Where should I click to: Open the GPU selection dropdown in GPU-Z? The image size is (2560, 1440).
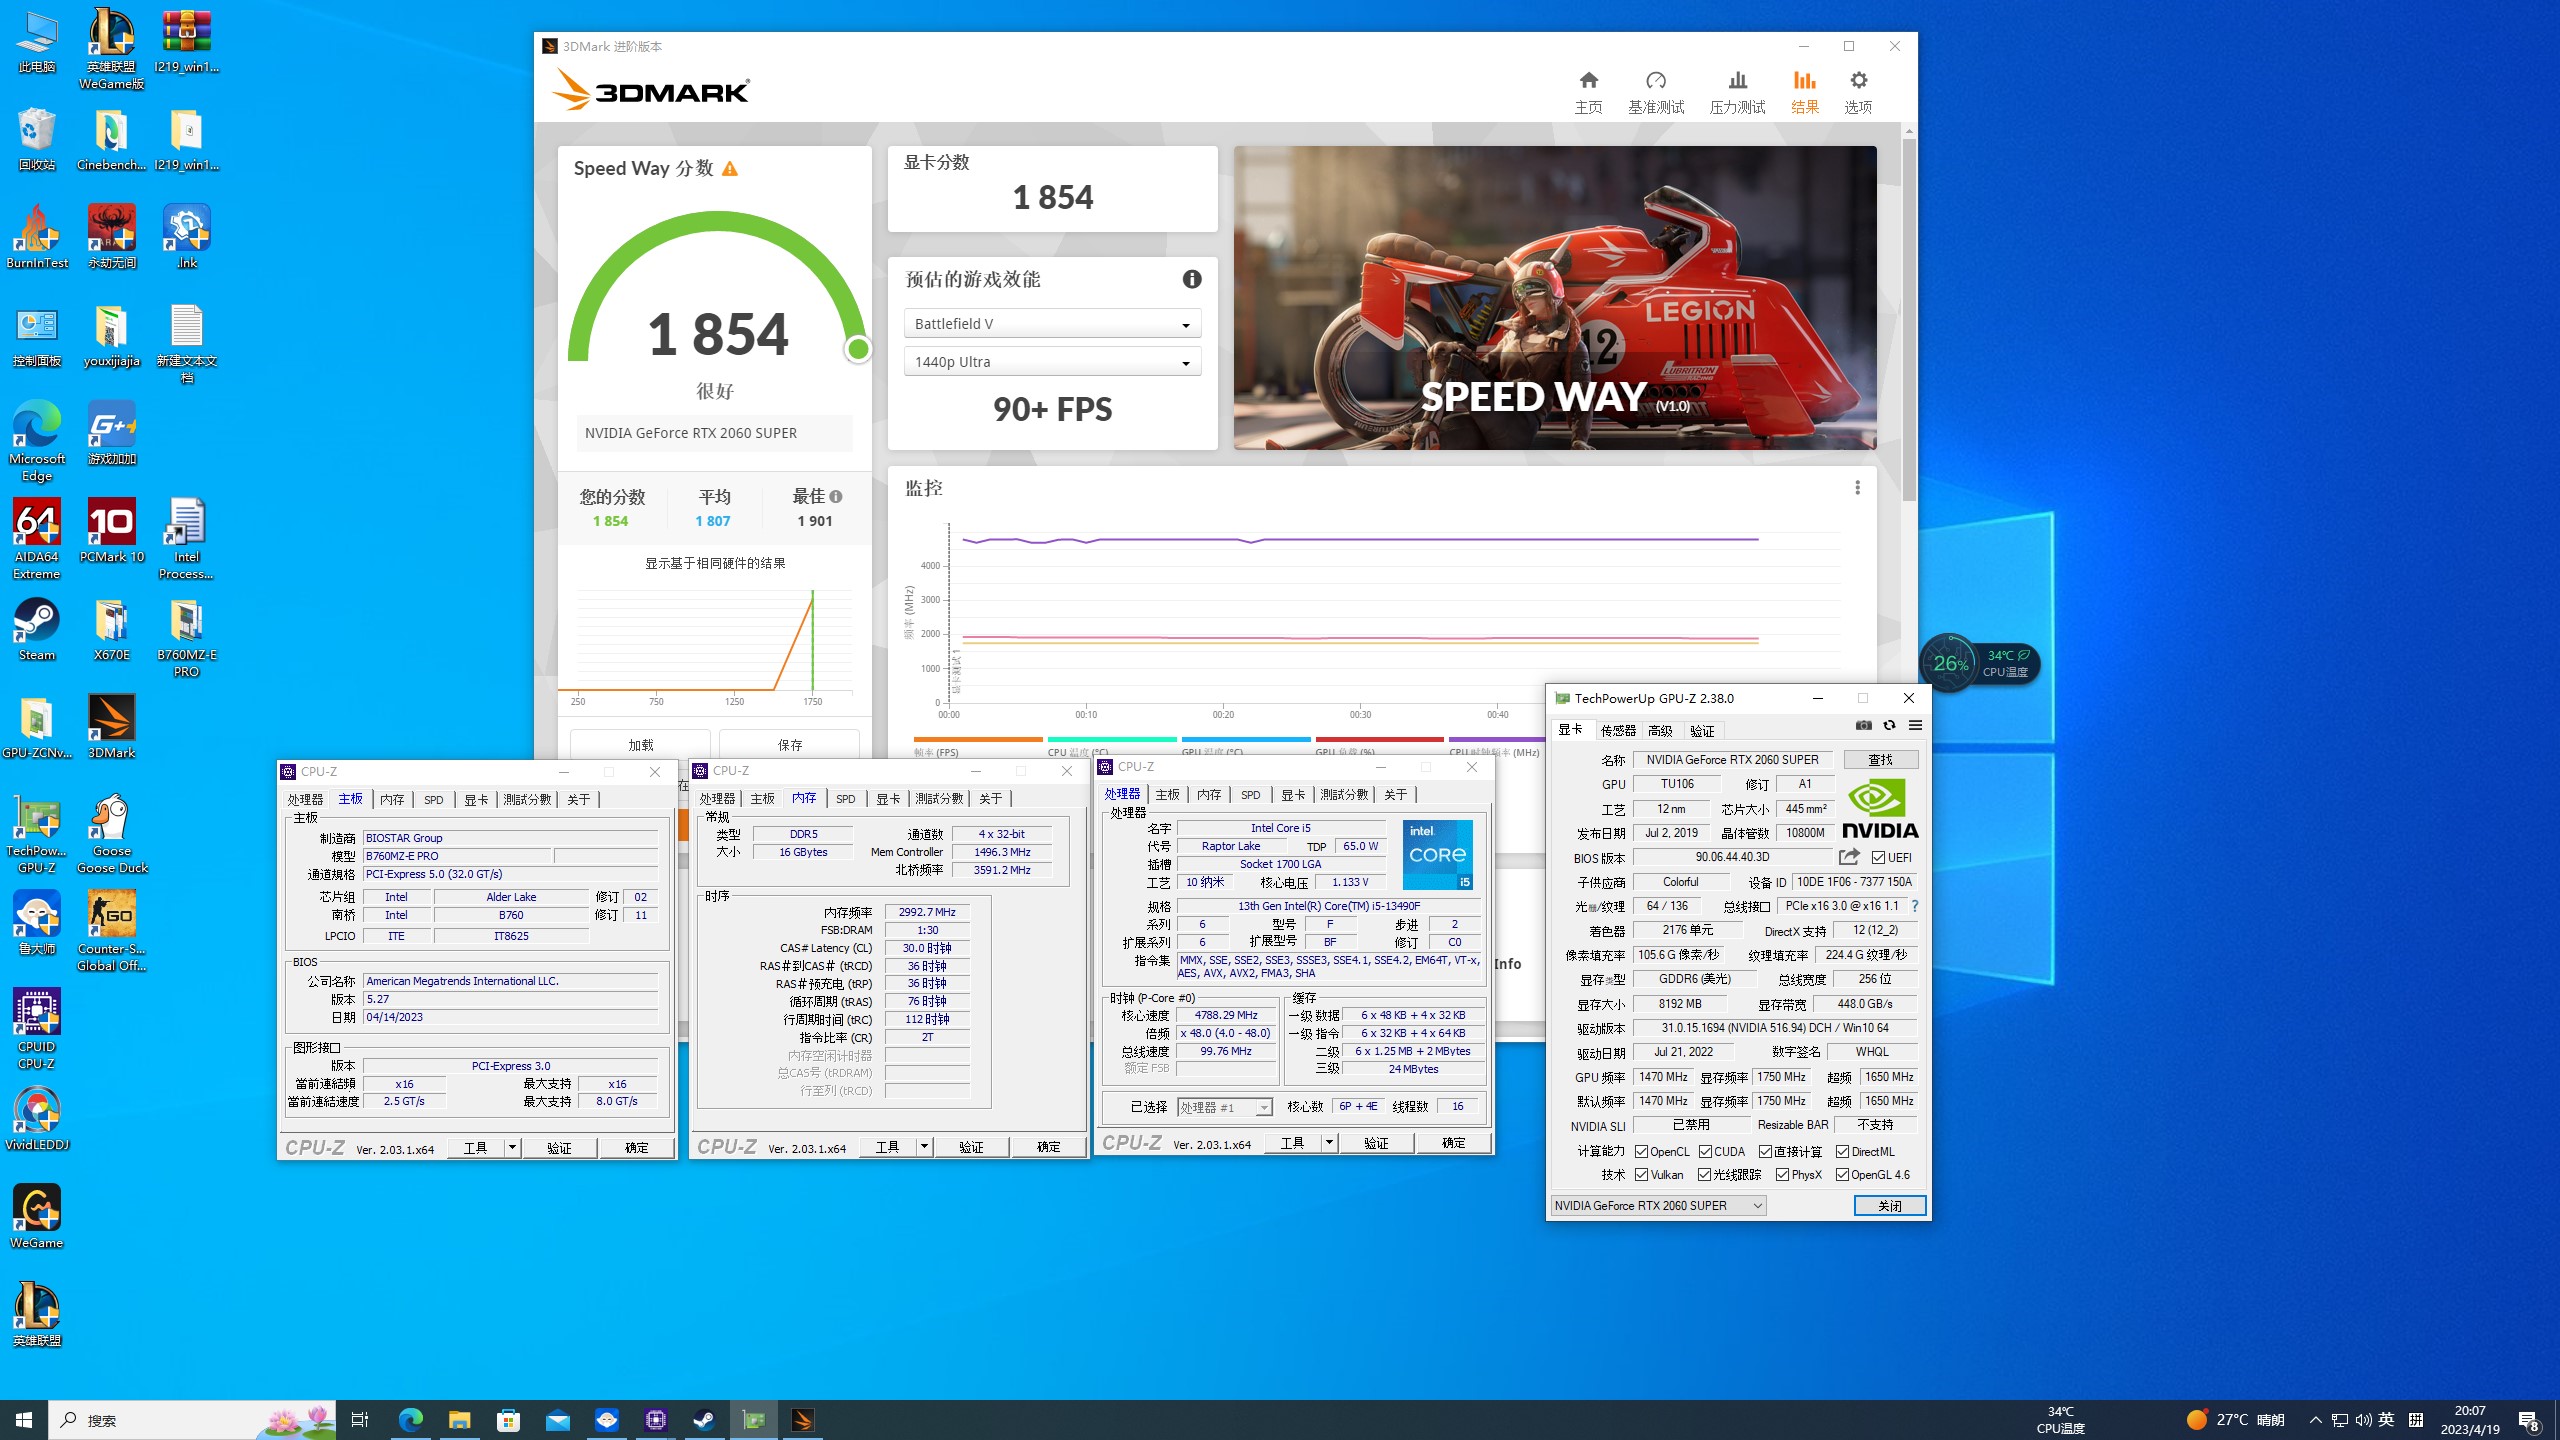tap(1658, 1206)
